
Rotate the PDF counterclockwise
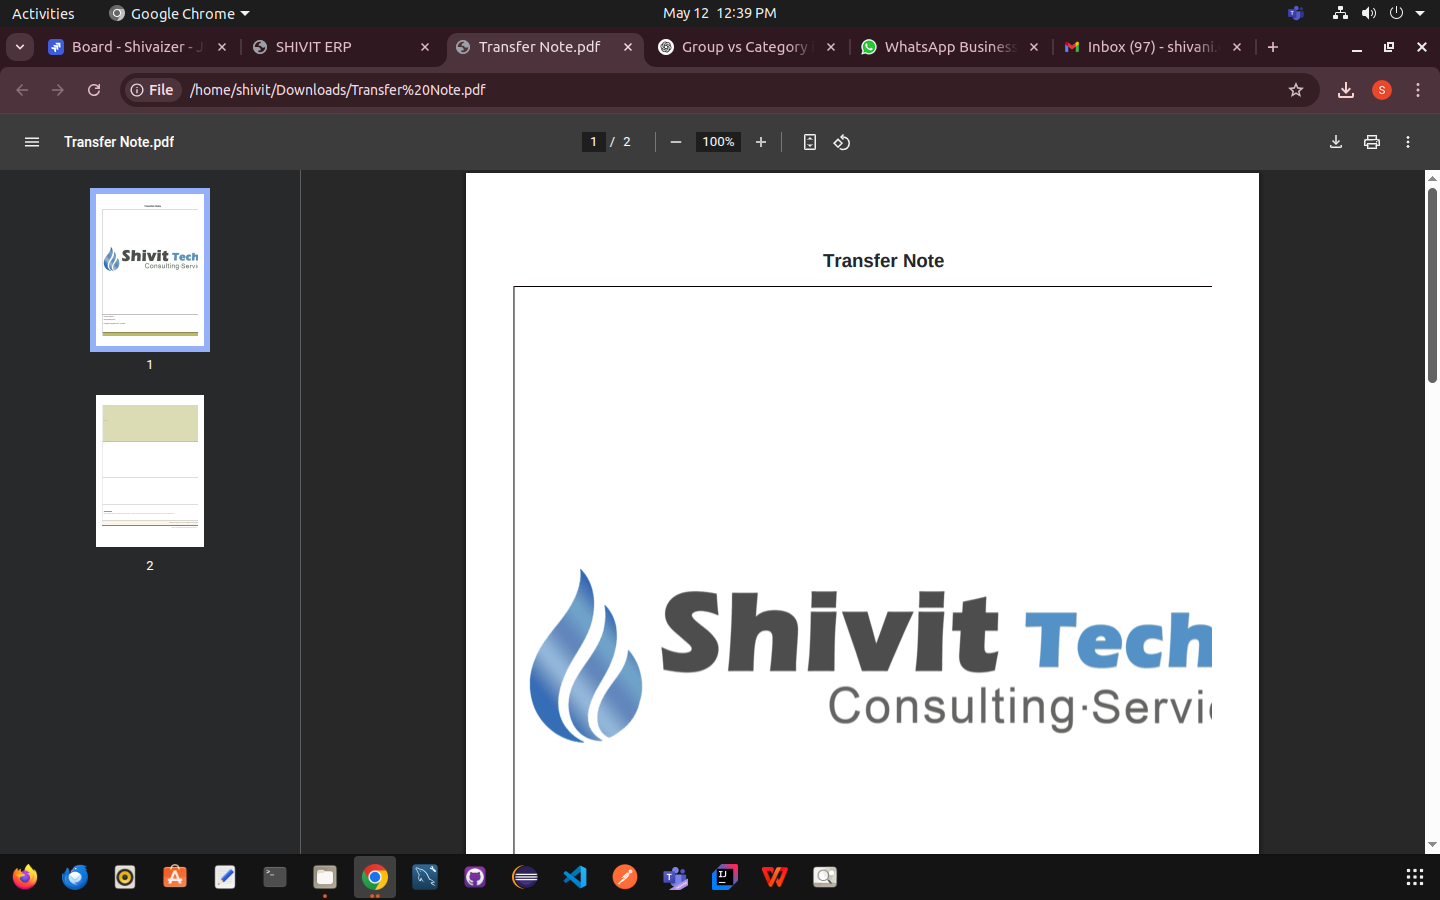tap(842, 142)
